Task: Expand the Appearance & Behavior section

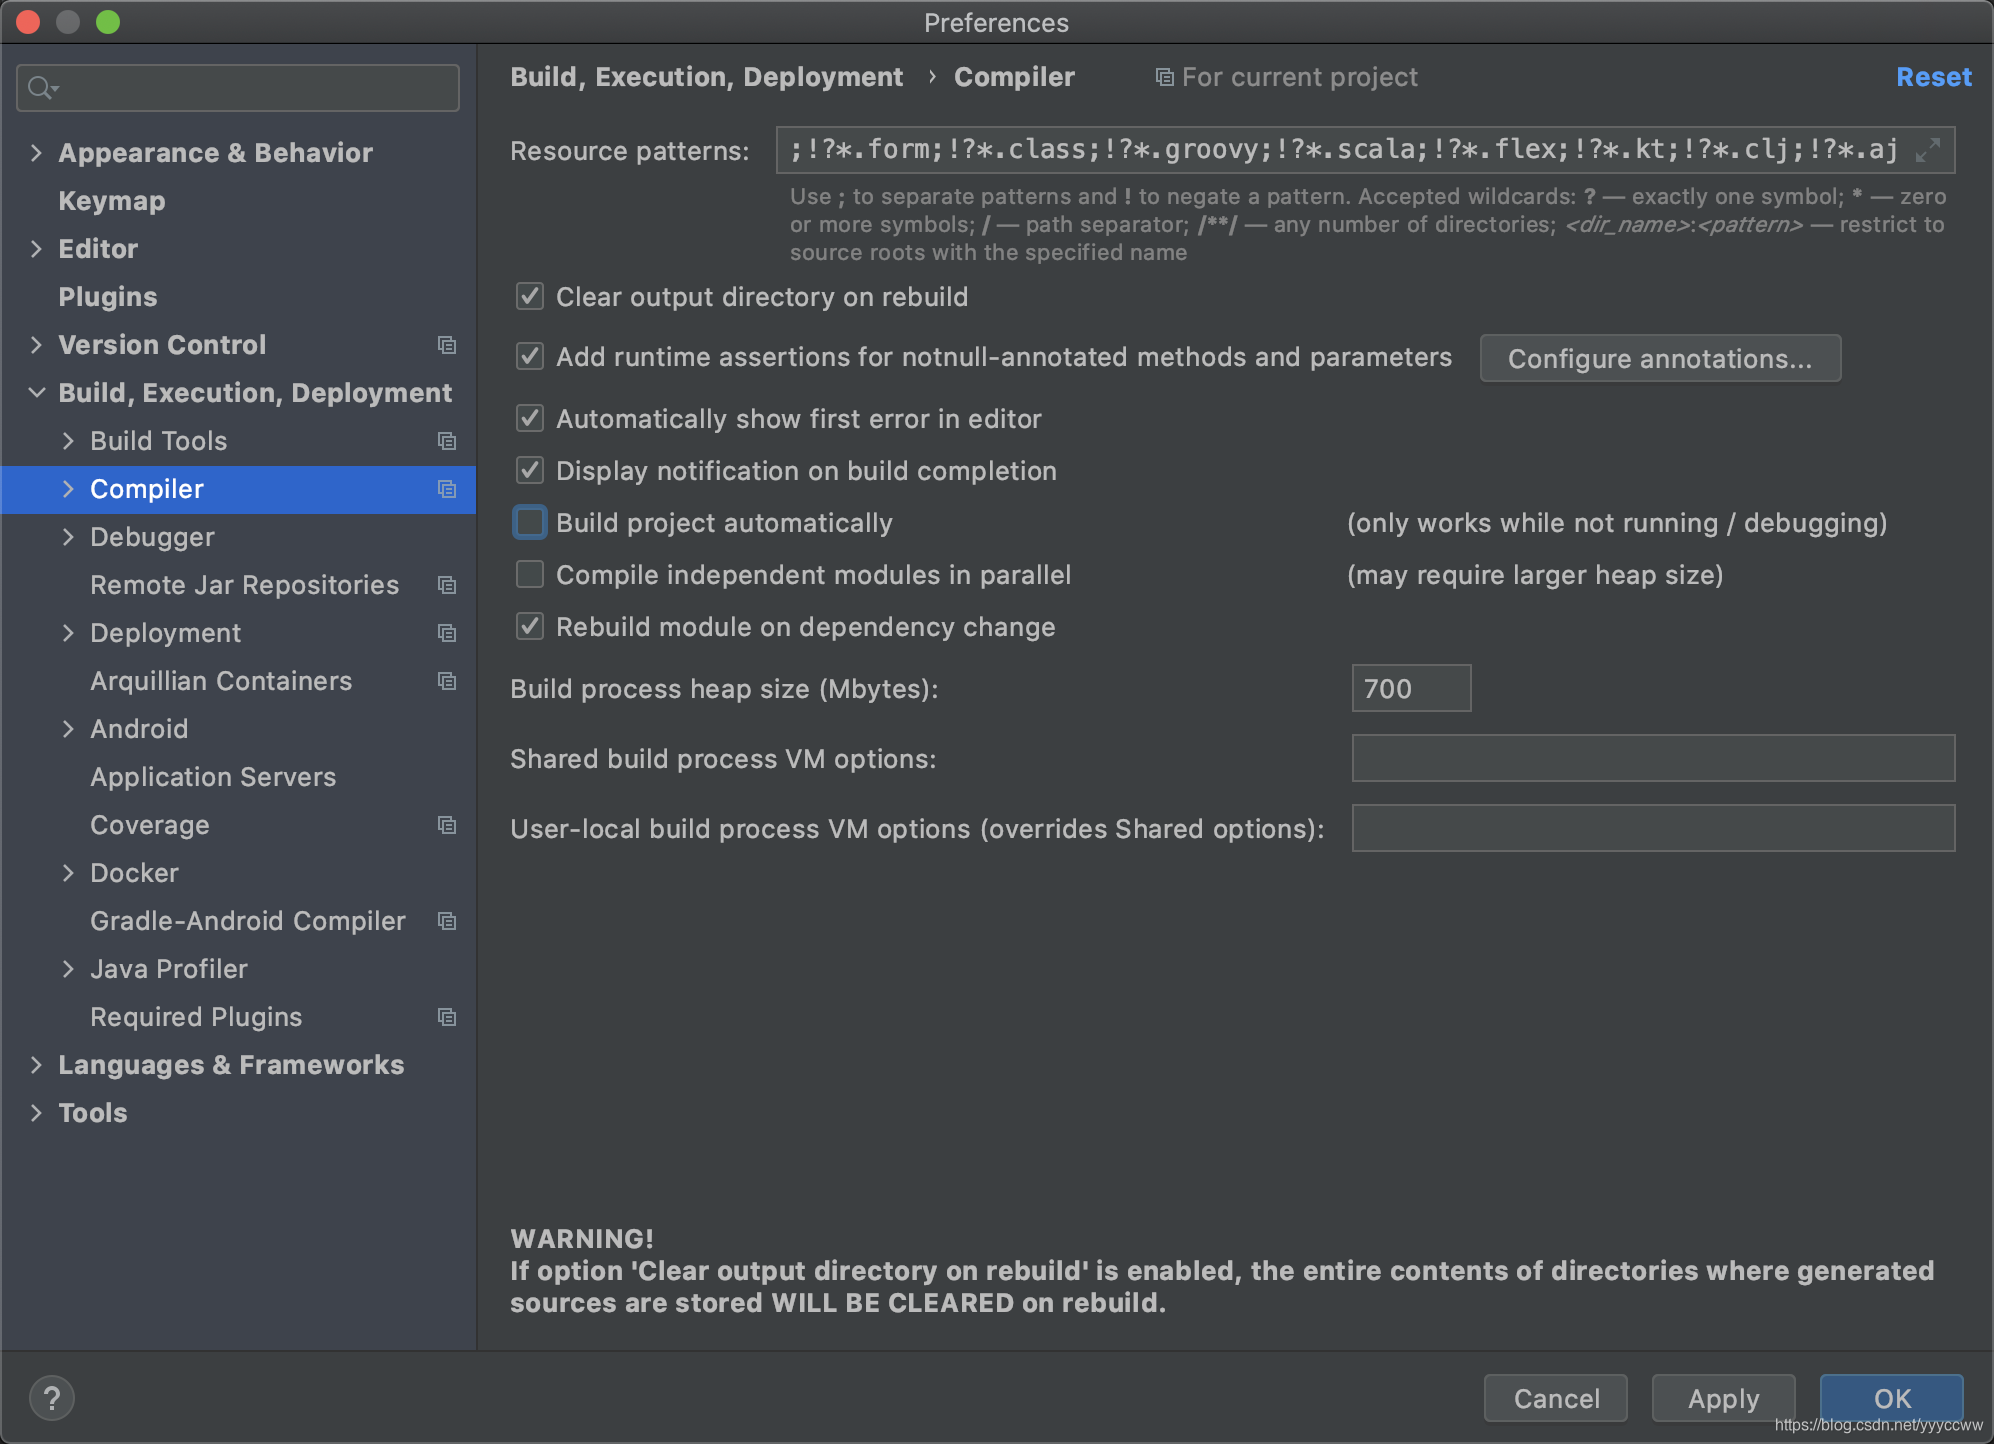Action: tap(37, 153)
